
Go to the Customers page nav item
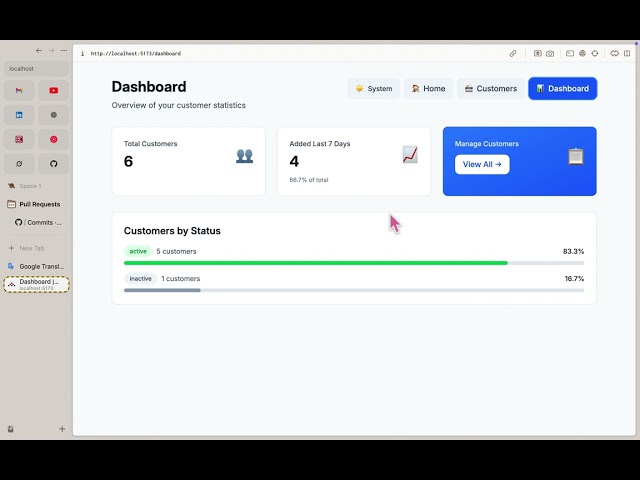point(491,89)
